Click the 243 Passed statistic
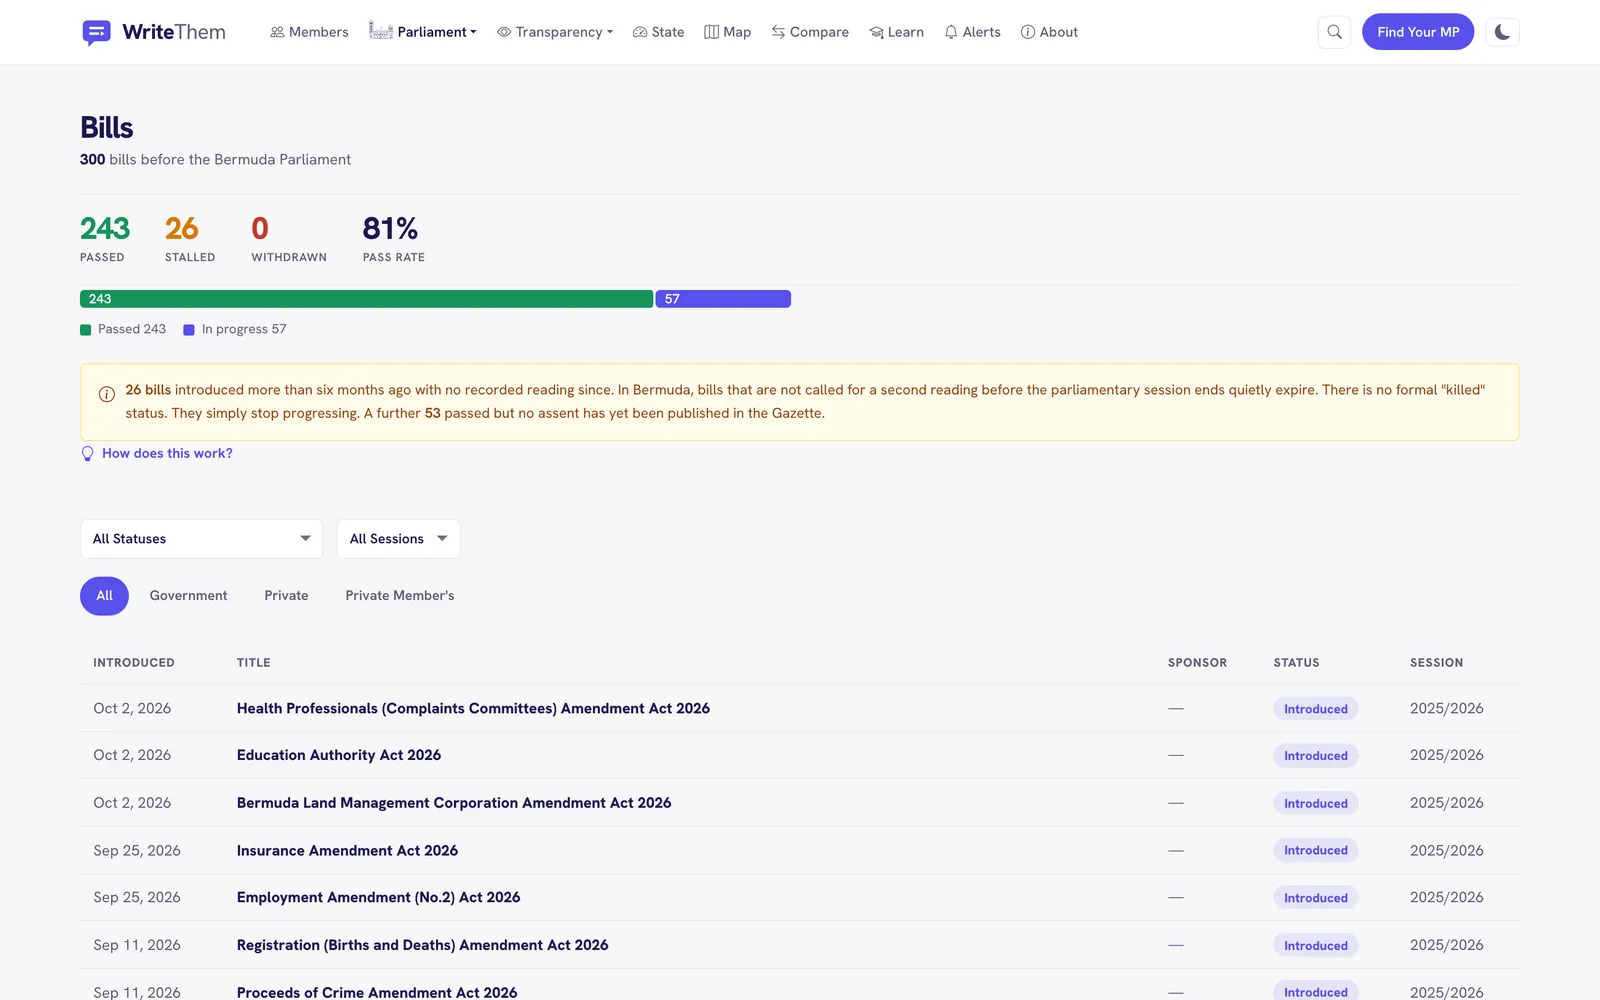This screenshot has height=1000, width=1600. [x=105, y=238]
